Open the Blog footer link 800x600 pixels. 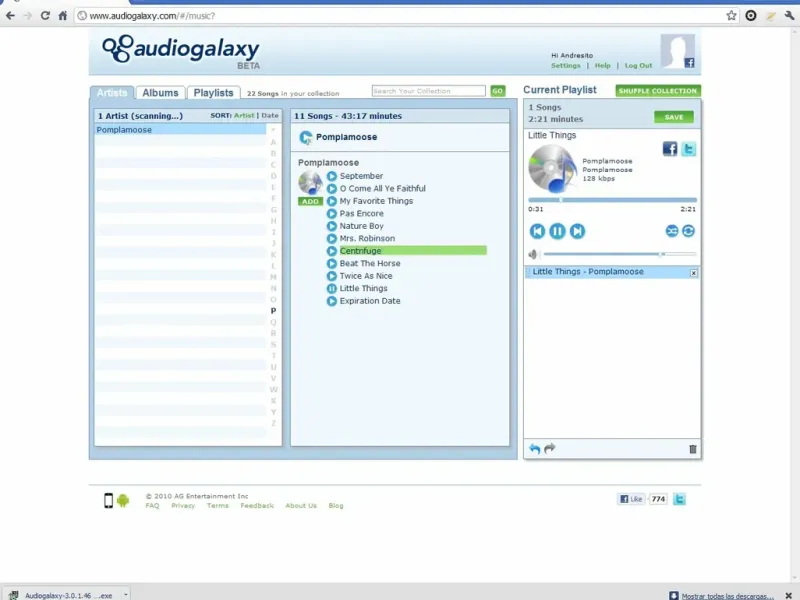[x=336, y=506]
